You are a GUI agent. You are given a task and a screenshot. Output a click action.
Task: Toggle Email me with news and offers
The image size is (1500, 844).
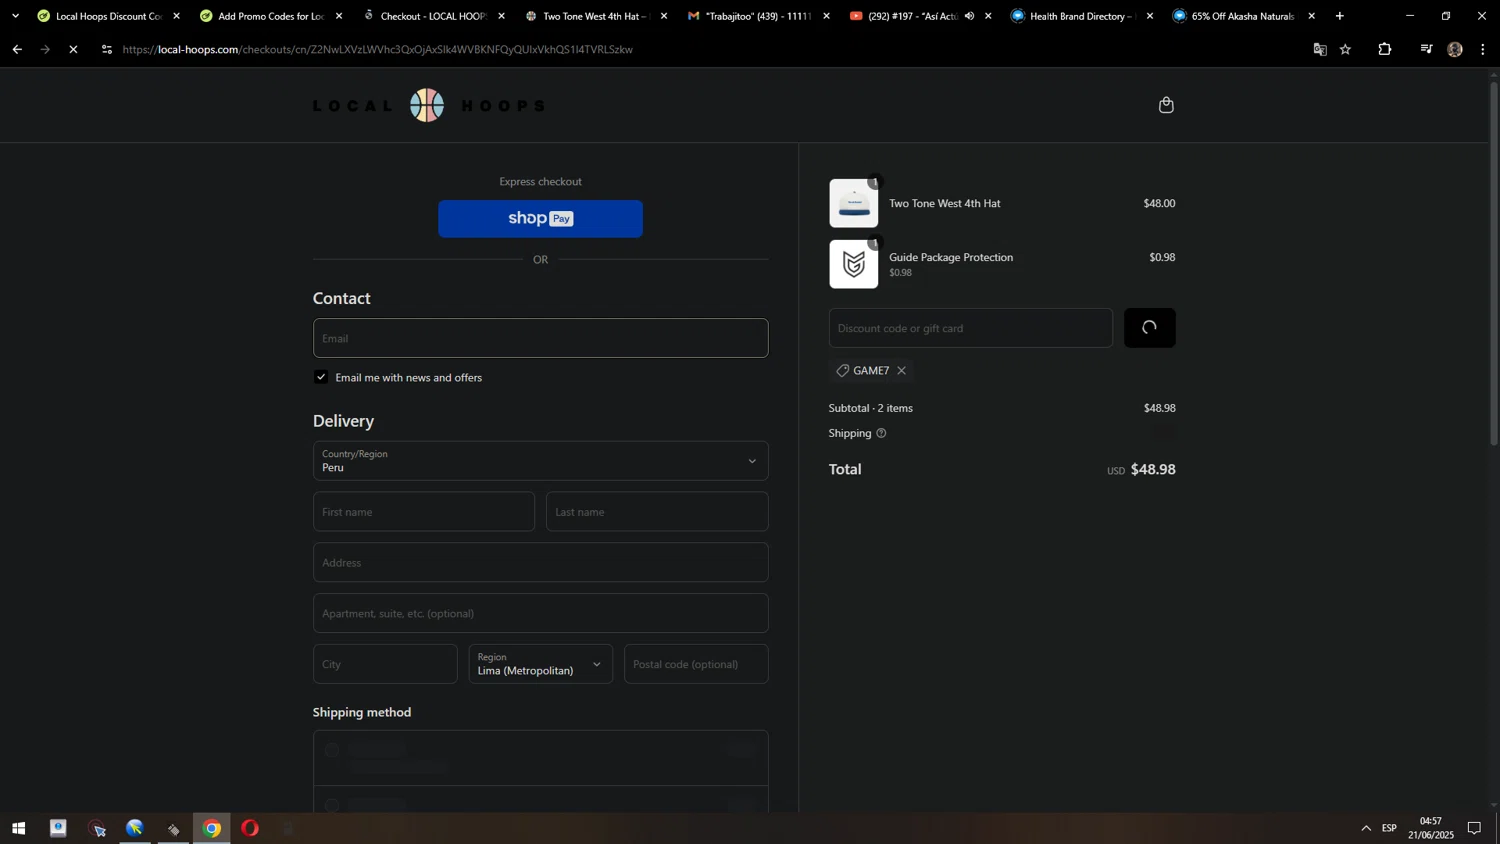[321, 377]
